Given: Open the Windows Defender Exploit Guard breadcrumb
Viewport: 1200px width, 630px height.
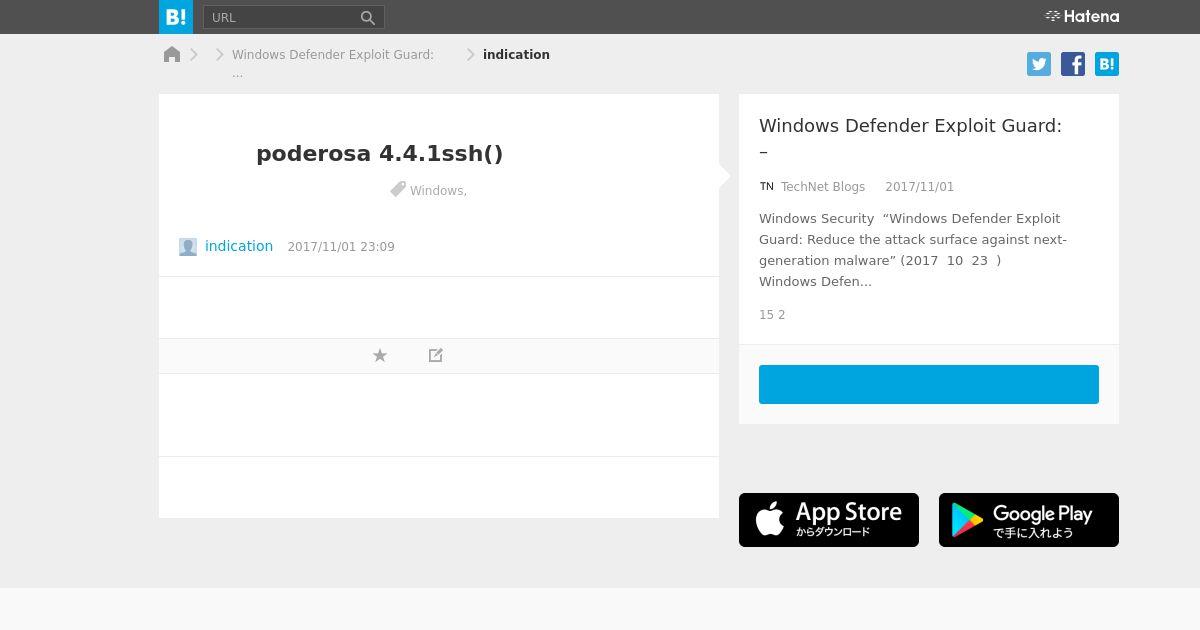Looking at the screenshot, I should pyautogui.click(x=333, y=55).
